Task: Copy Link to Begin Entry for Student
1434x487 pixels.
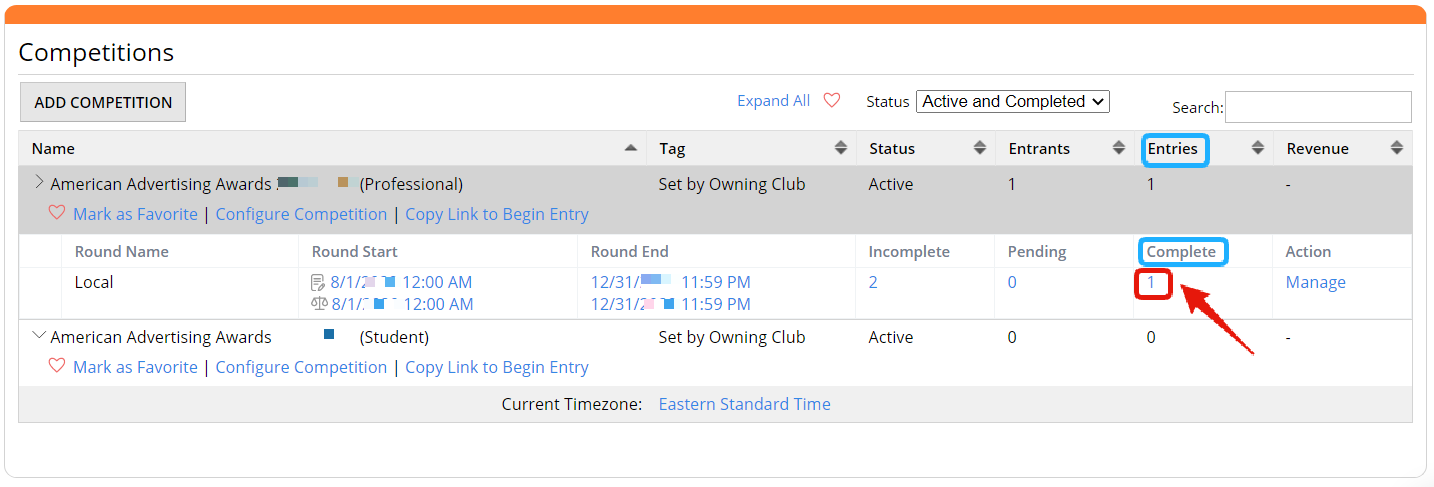Action: point(496,367)
